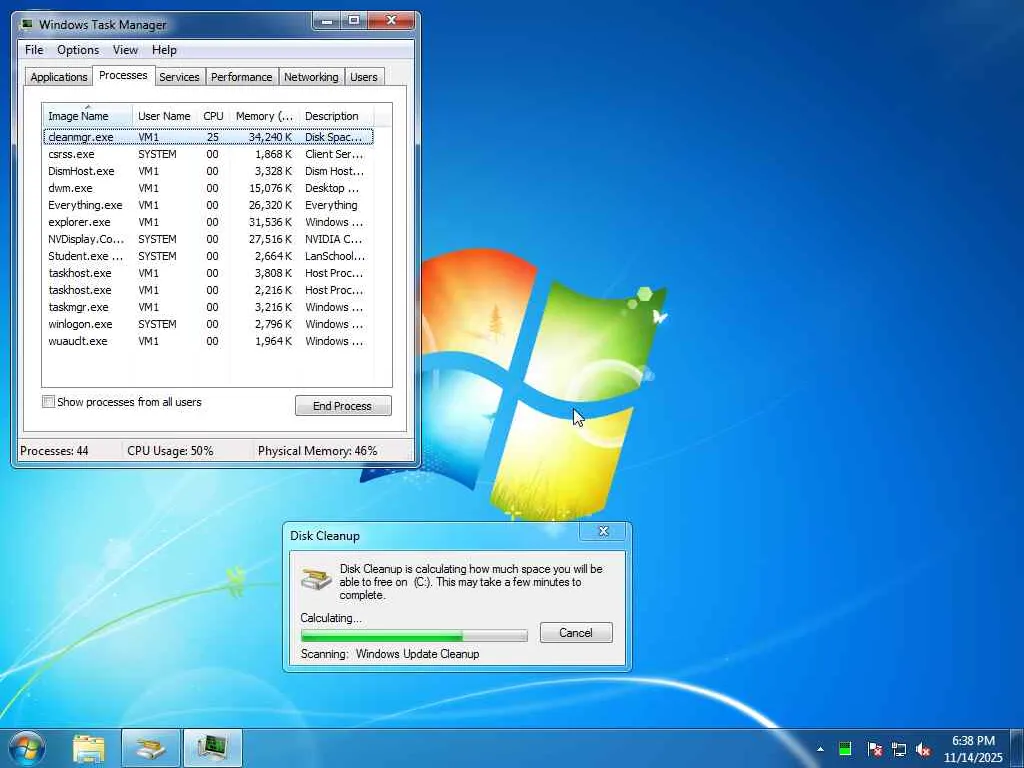The image size is (1024, 768).
Task: Select the DismHost.exe process
Action: 208,171
